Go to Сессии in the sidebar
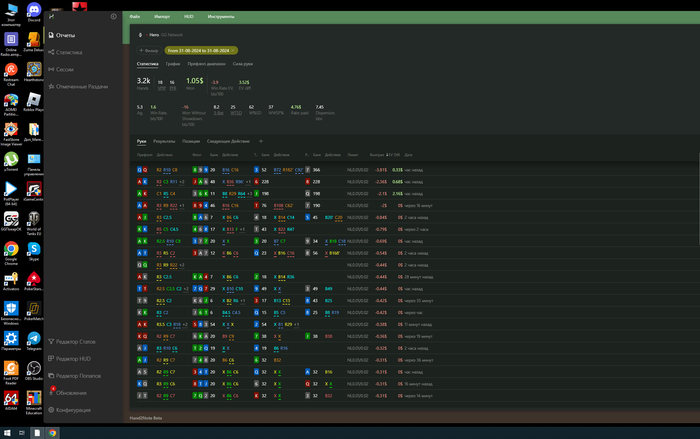700x439 pixels. click(66, 69)
